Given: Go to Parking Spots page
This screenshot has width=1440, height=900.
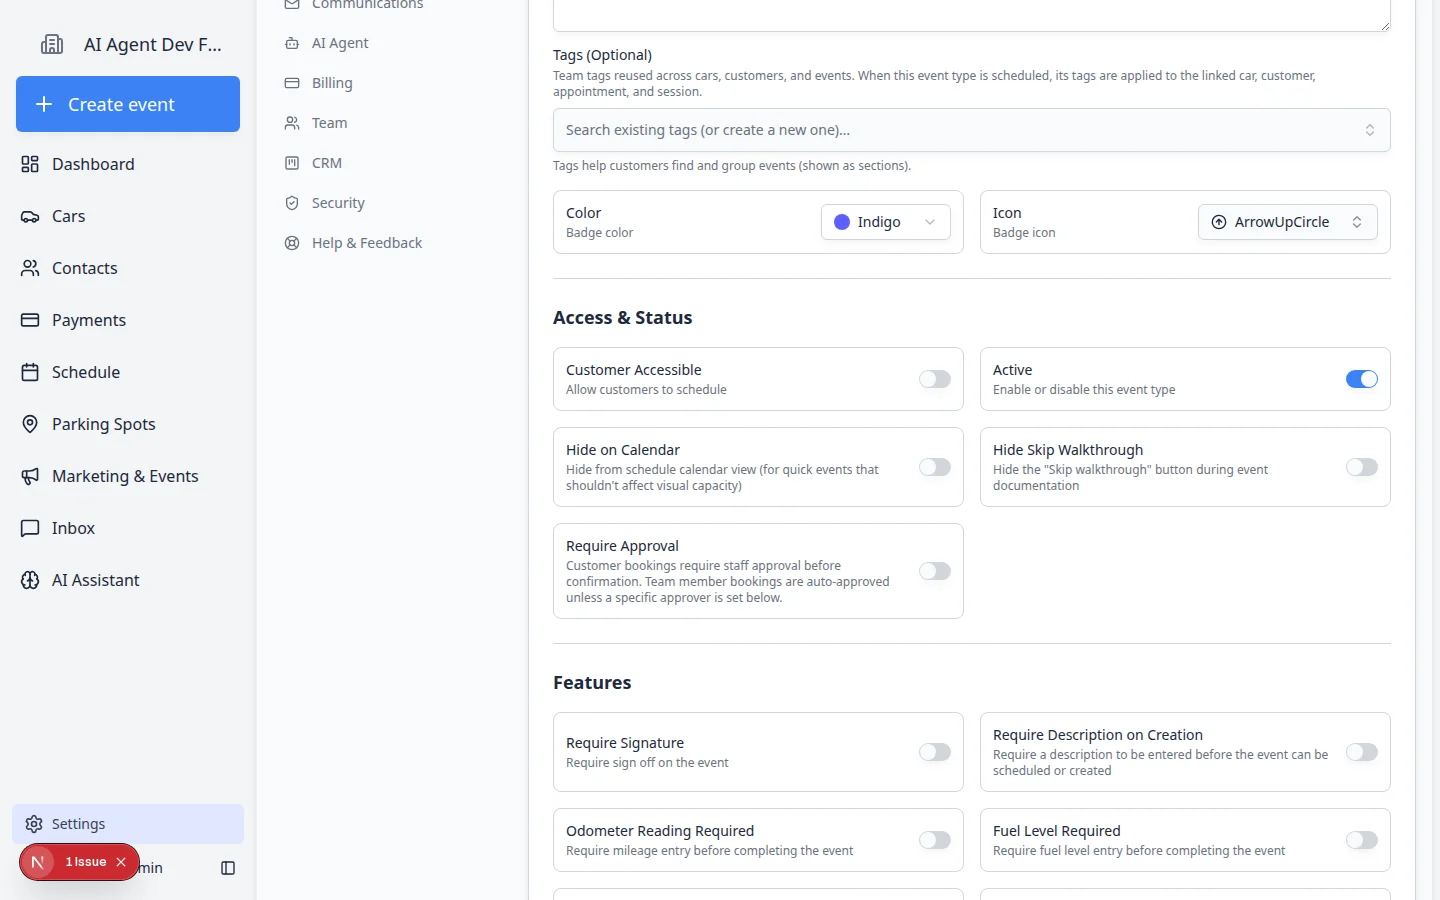Looking at the screenshot, I should tap(104, 424).
